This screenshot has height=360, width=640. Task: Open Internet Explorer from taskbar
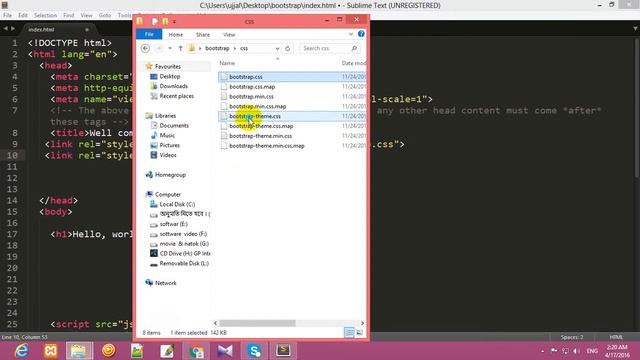tap(21, 350)
